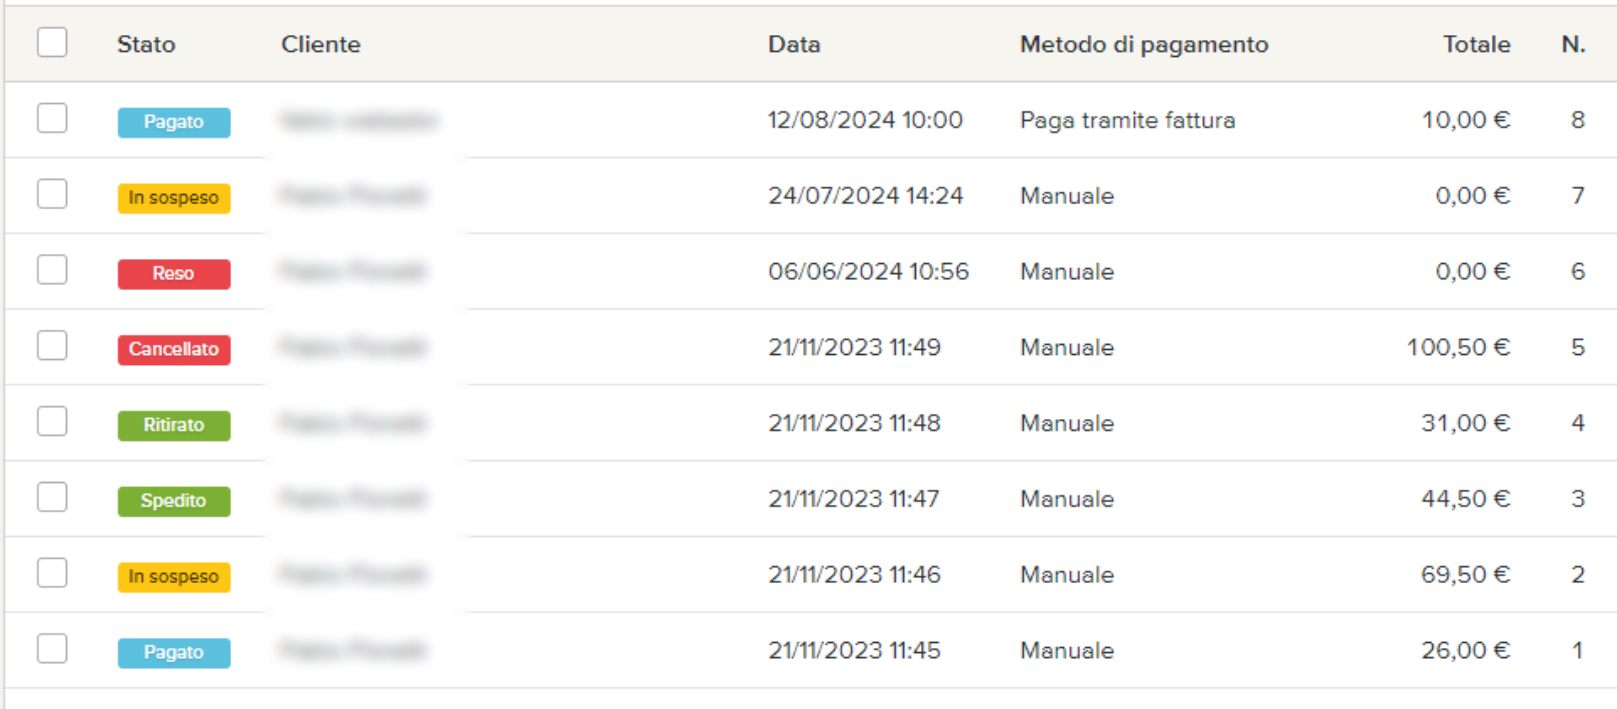Sort by Metodo di pagamento column
The height and width of the screenshot is (709, 1617).
pyautogui.click(x=1143, y=44)
